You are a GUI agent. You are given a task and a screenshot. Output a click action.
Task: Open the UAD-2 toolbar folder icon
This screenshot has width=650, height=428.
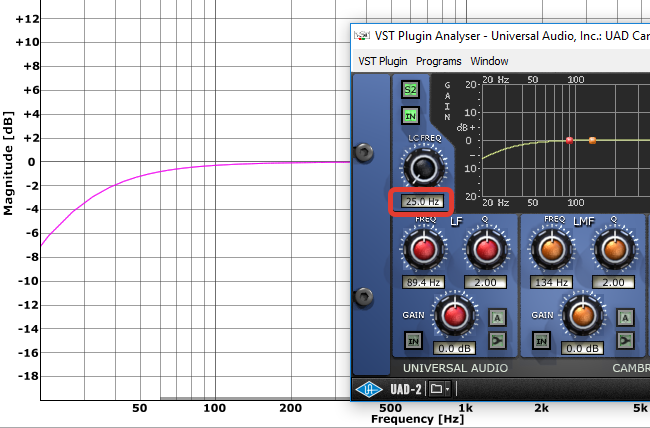coord(436,389)
